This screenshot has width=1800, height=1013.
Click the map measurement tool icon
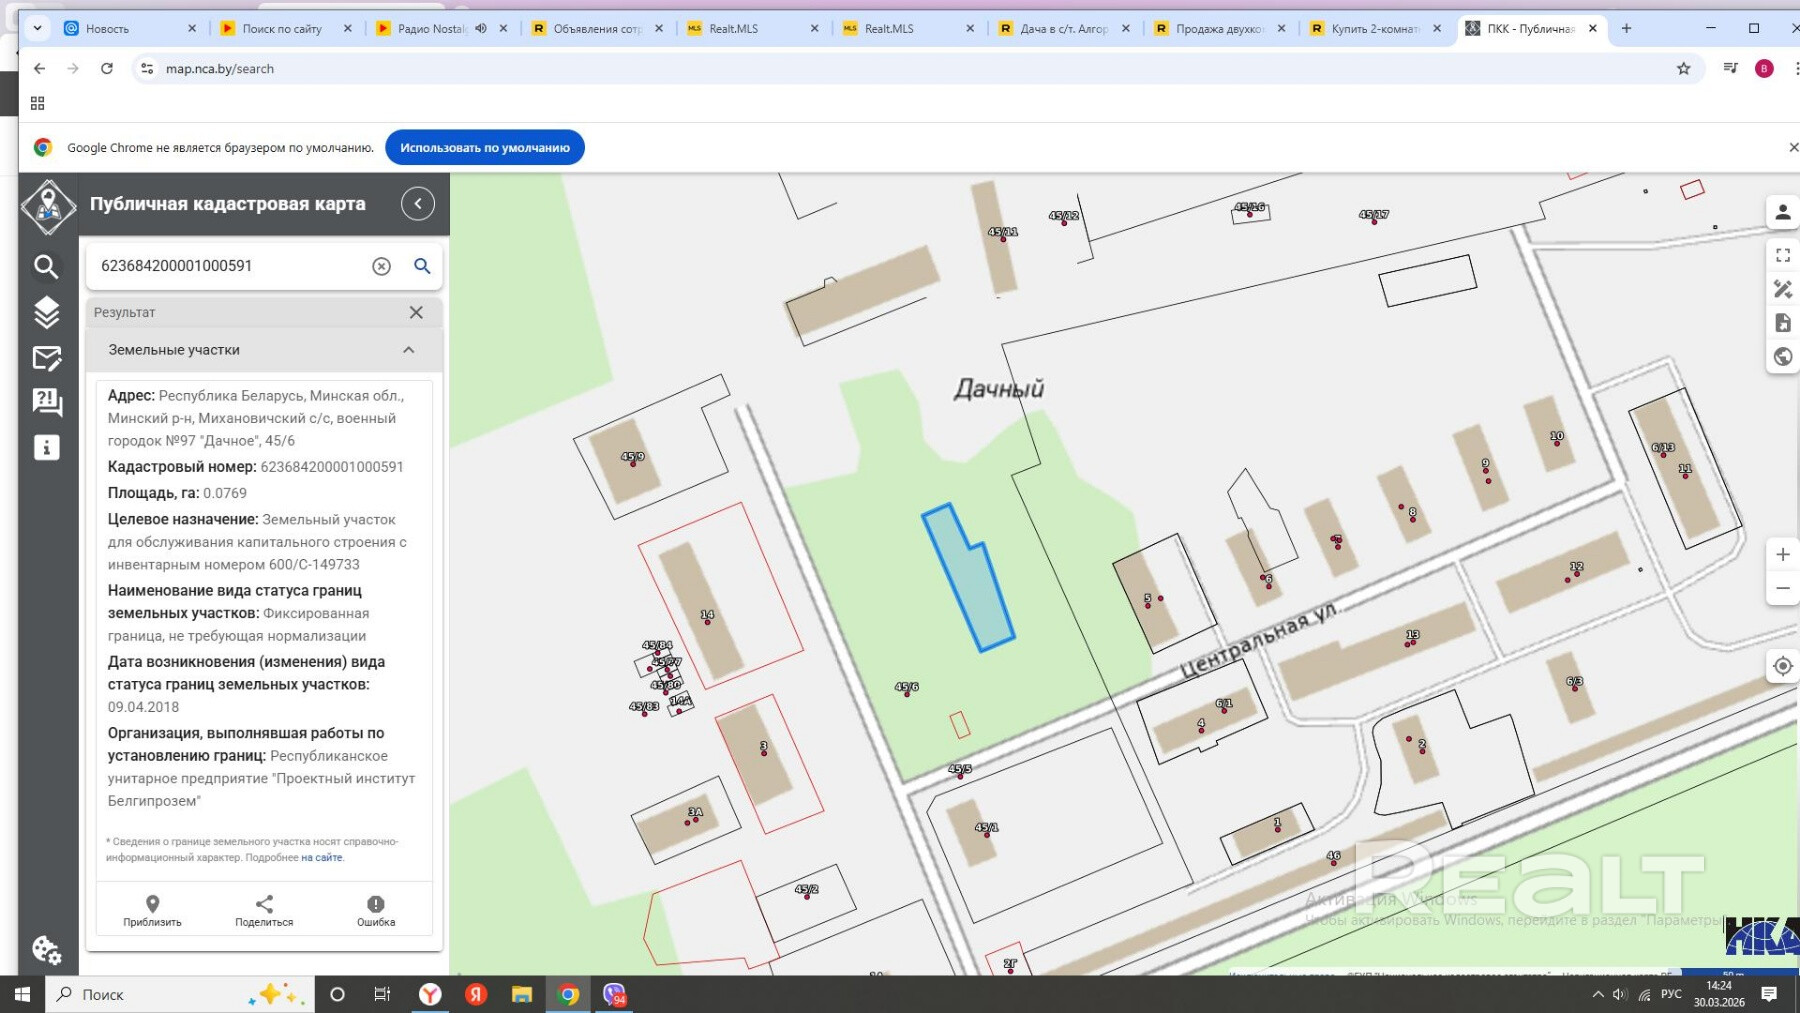coord(1782,289)
